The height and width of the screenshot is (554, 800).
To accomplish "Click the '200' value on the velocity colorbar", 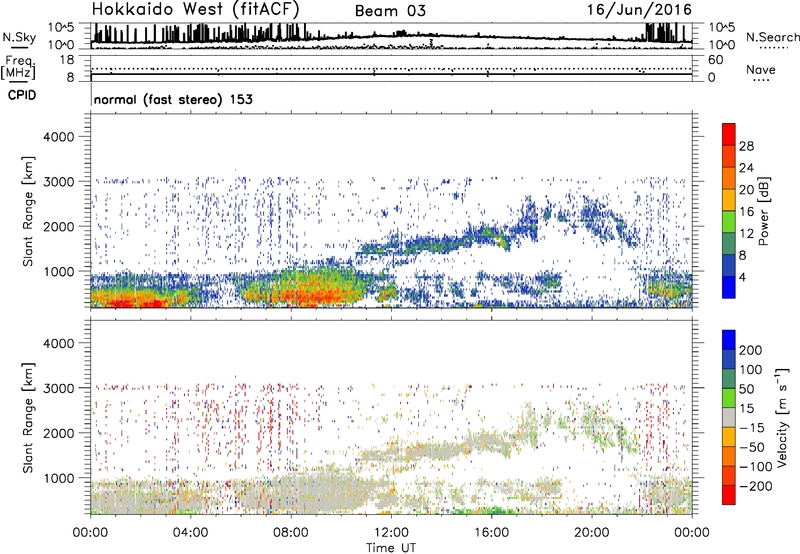I will [x=751, y=350].
